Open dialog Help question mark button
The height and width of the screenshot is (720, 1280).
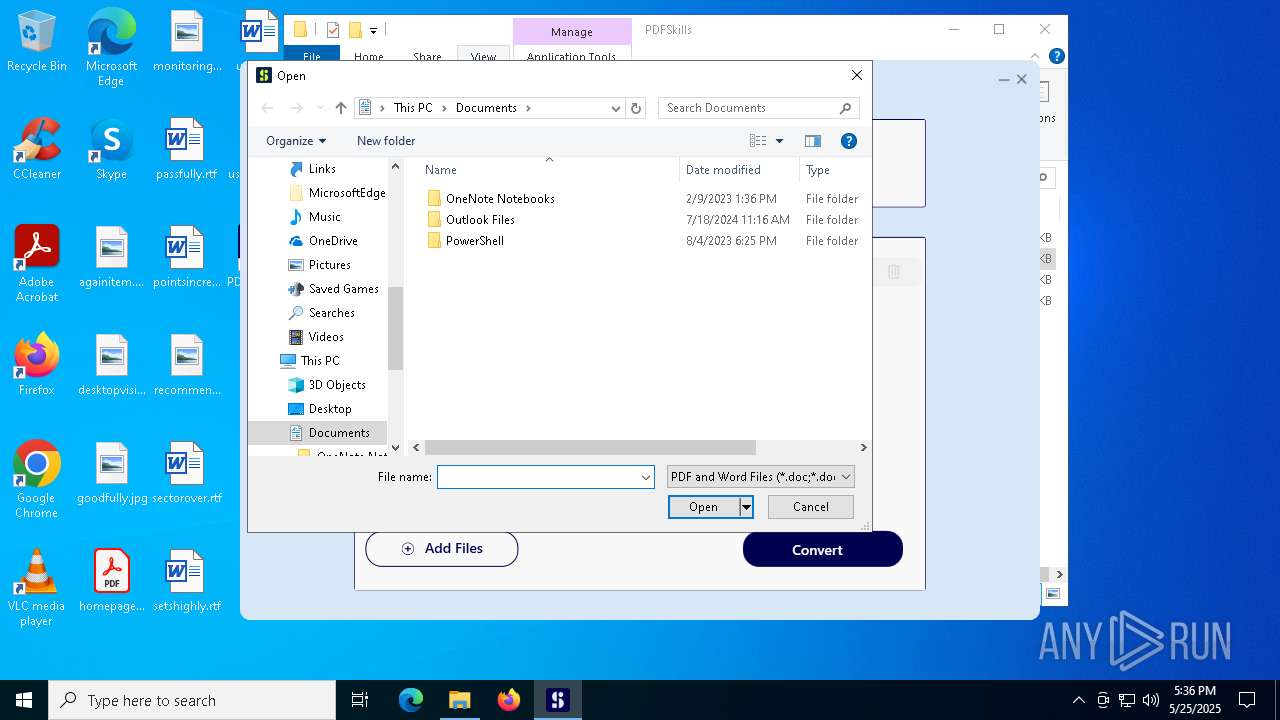pos(849,141)
